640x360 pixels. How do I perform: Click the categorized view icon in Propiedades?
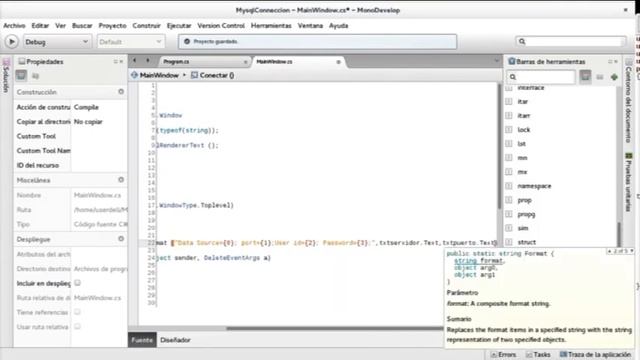[x=21, y=76]
